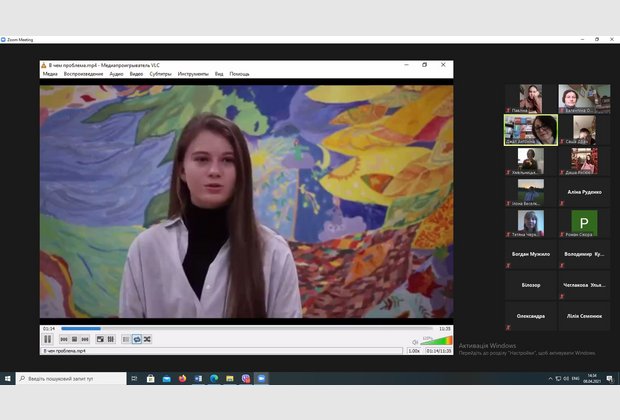Stop the video with the stop button
The image size is (620, 420).
(74, 339)
